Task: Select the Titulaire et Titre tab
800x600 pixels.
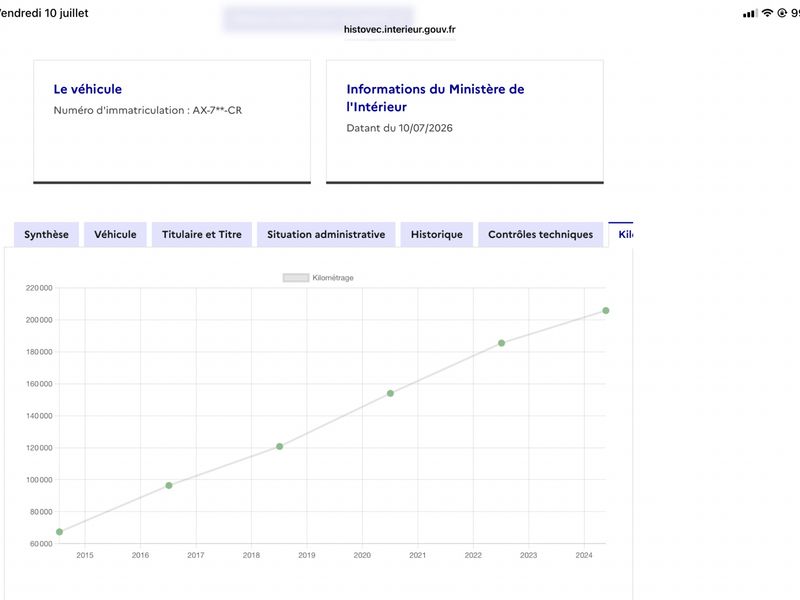Action: (x=202, y=235)
